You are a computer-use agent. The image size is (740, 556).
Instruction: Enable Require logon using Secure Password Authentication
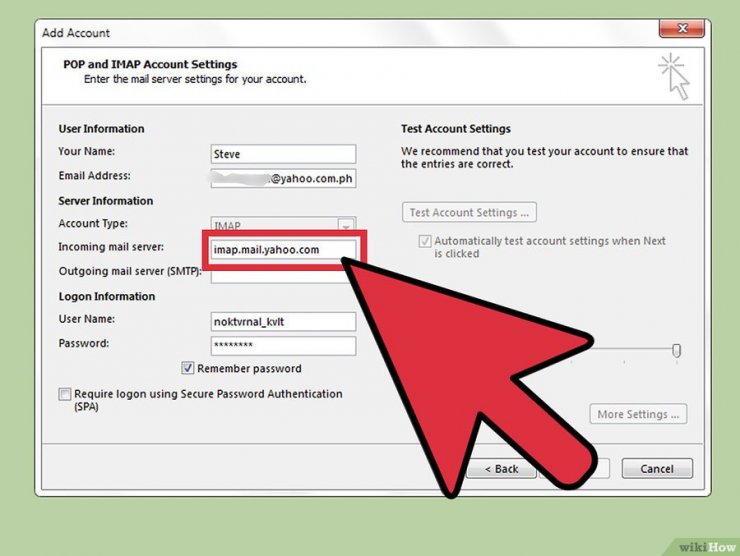click(x=65, y=395)
